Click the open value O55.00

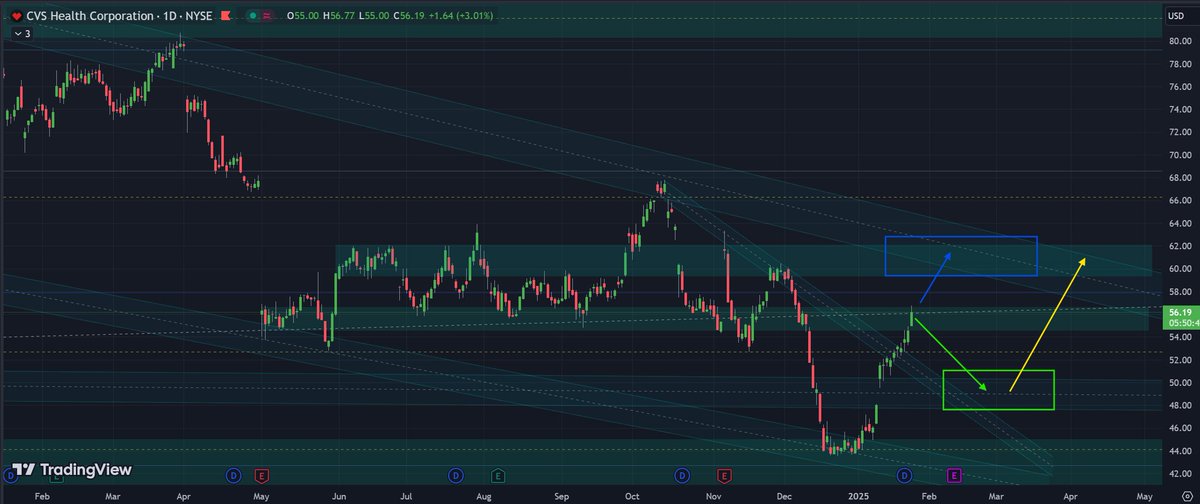click(303, 16)
